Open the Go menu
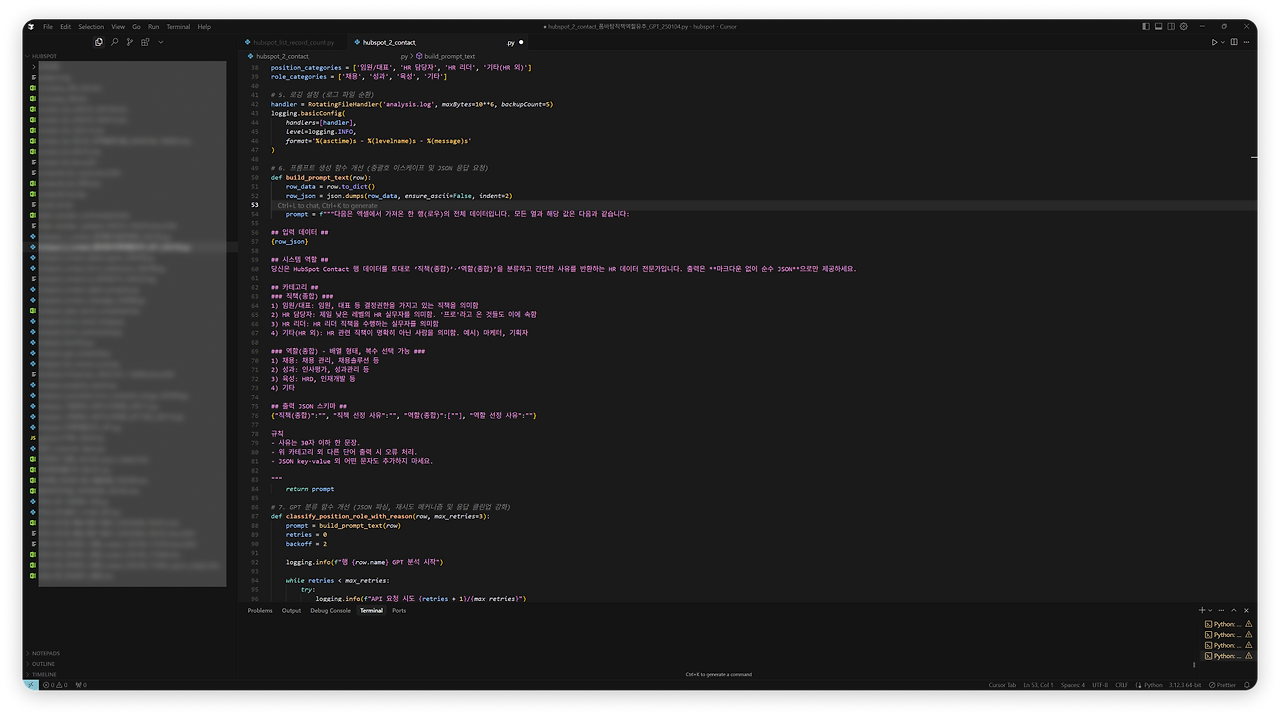This screenshot has width=1280, height=716. point(137,26)
